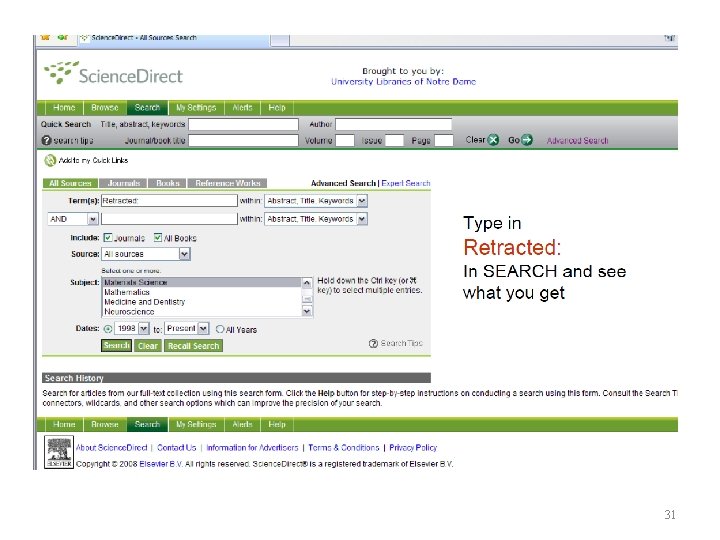Open the Home menu in top green bar

coord(64,107)
